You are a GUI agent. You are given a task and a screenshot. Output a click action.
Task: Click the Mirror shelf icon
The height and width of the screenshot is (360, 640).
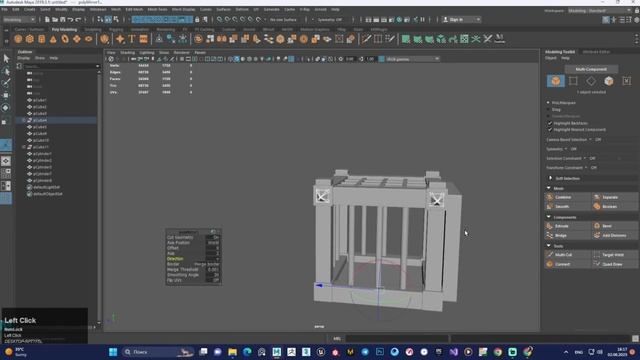[x=222, y=39]
